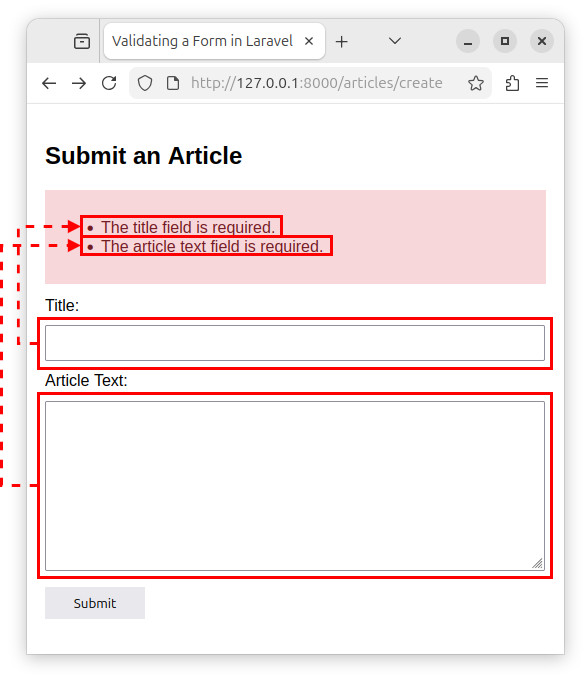Viewport: 586px width, 679px height.
Task: Open the hamburger application menu
Action: click(542, 83)
